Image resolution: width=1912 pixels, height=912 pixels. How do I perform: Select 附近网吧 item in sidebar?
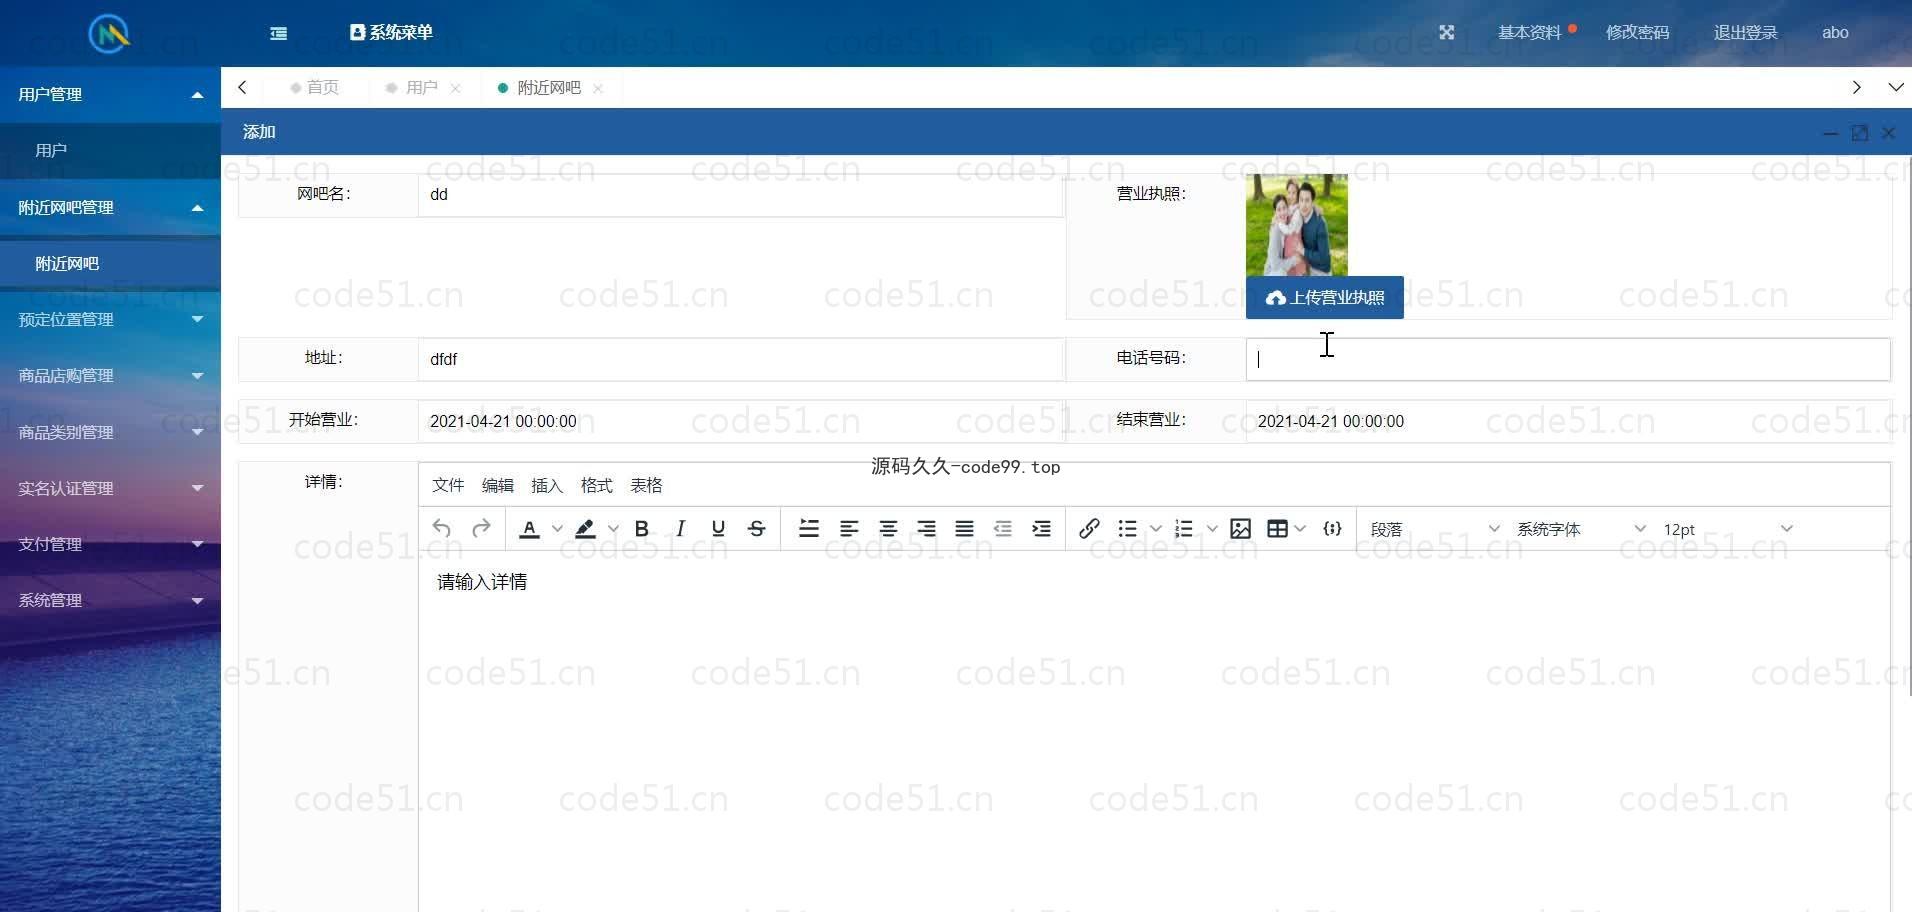point(110,263)
